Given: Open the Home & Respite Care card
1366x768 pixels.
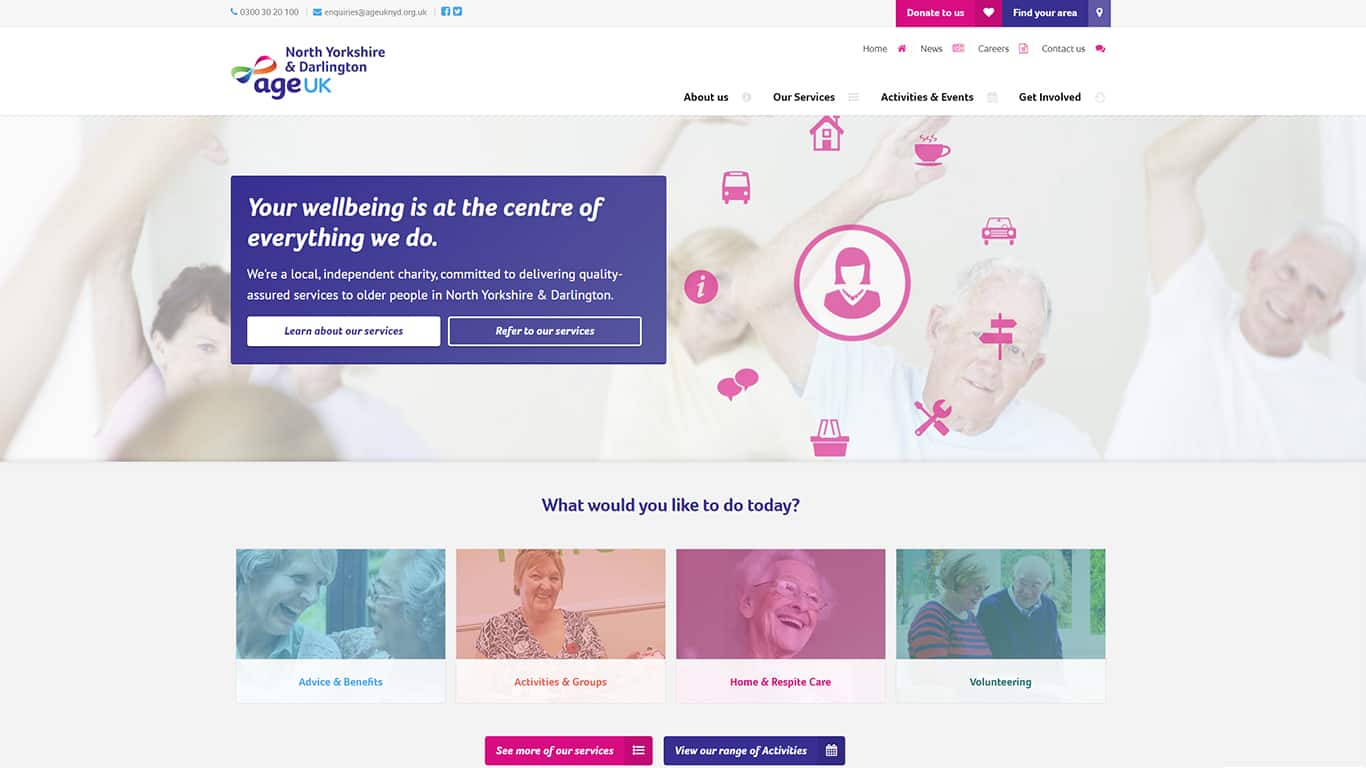Looking at the screenshot, I should tap(781, 626).
